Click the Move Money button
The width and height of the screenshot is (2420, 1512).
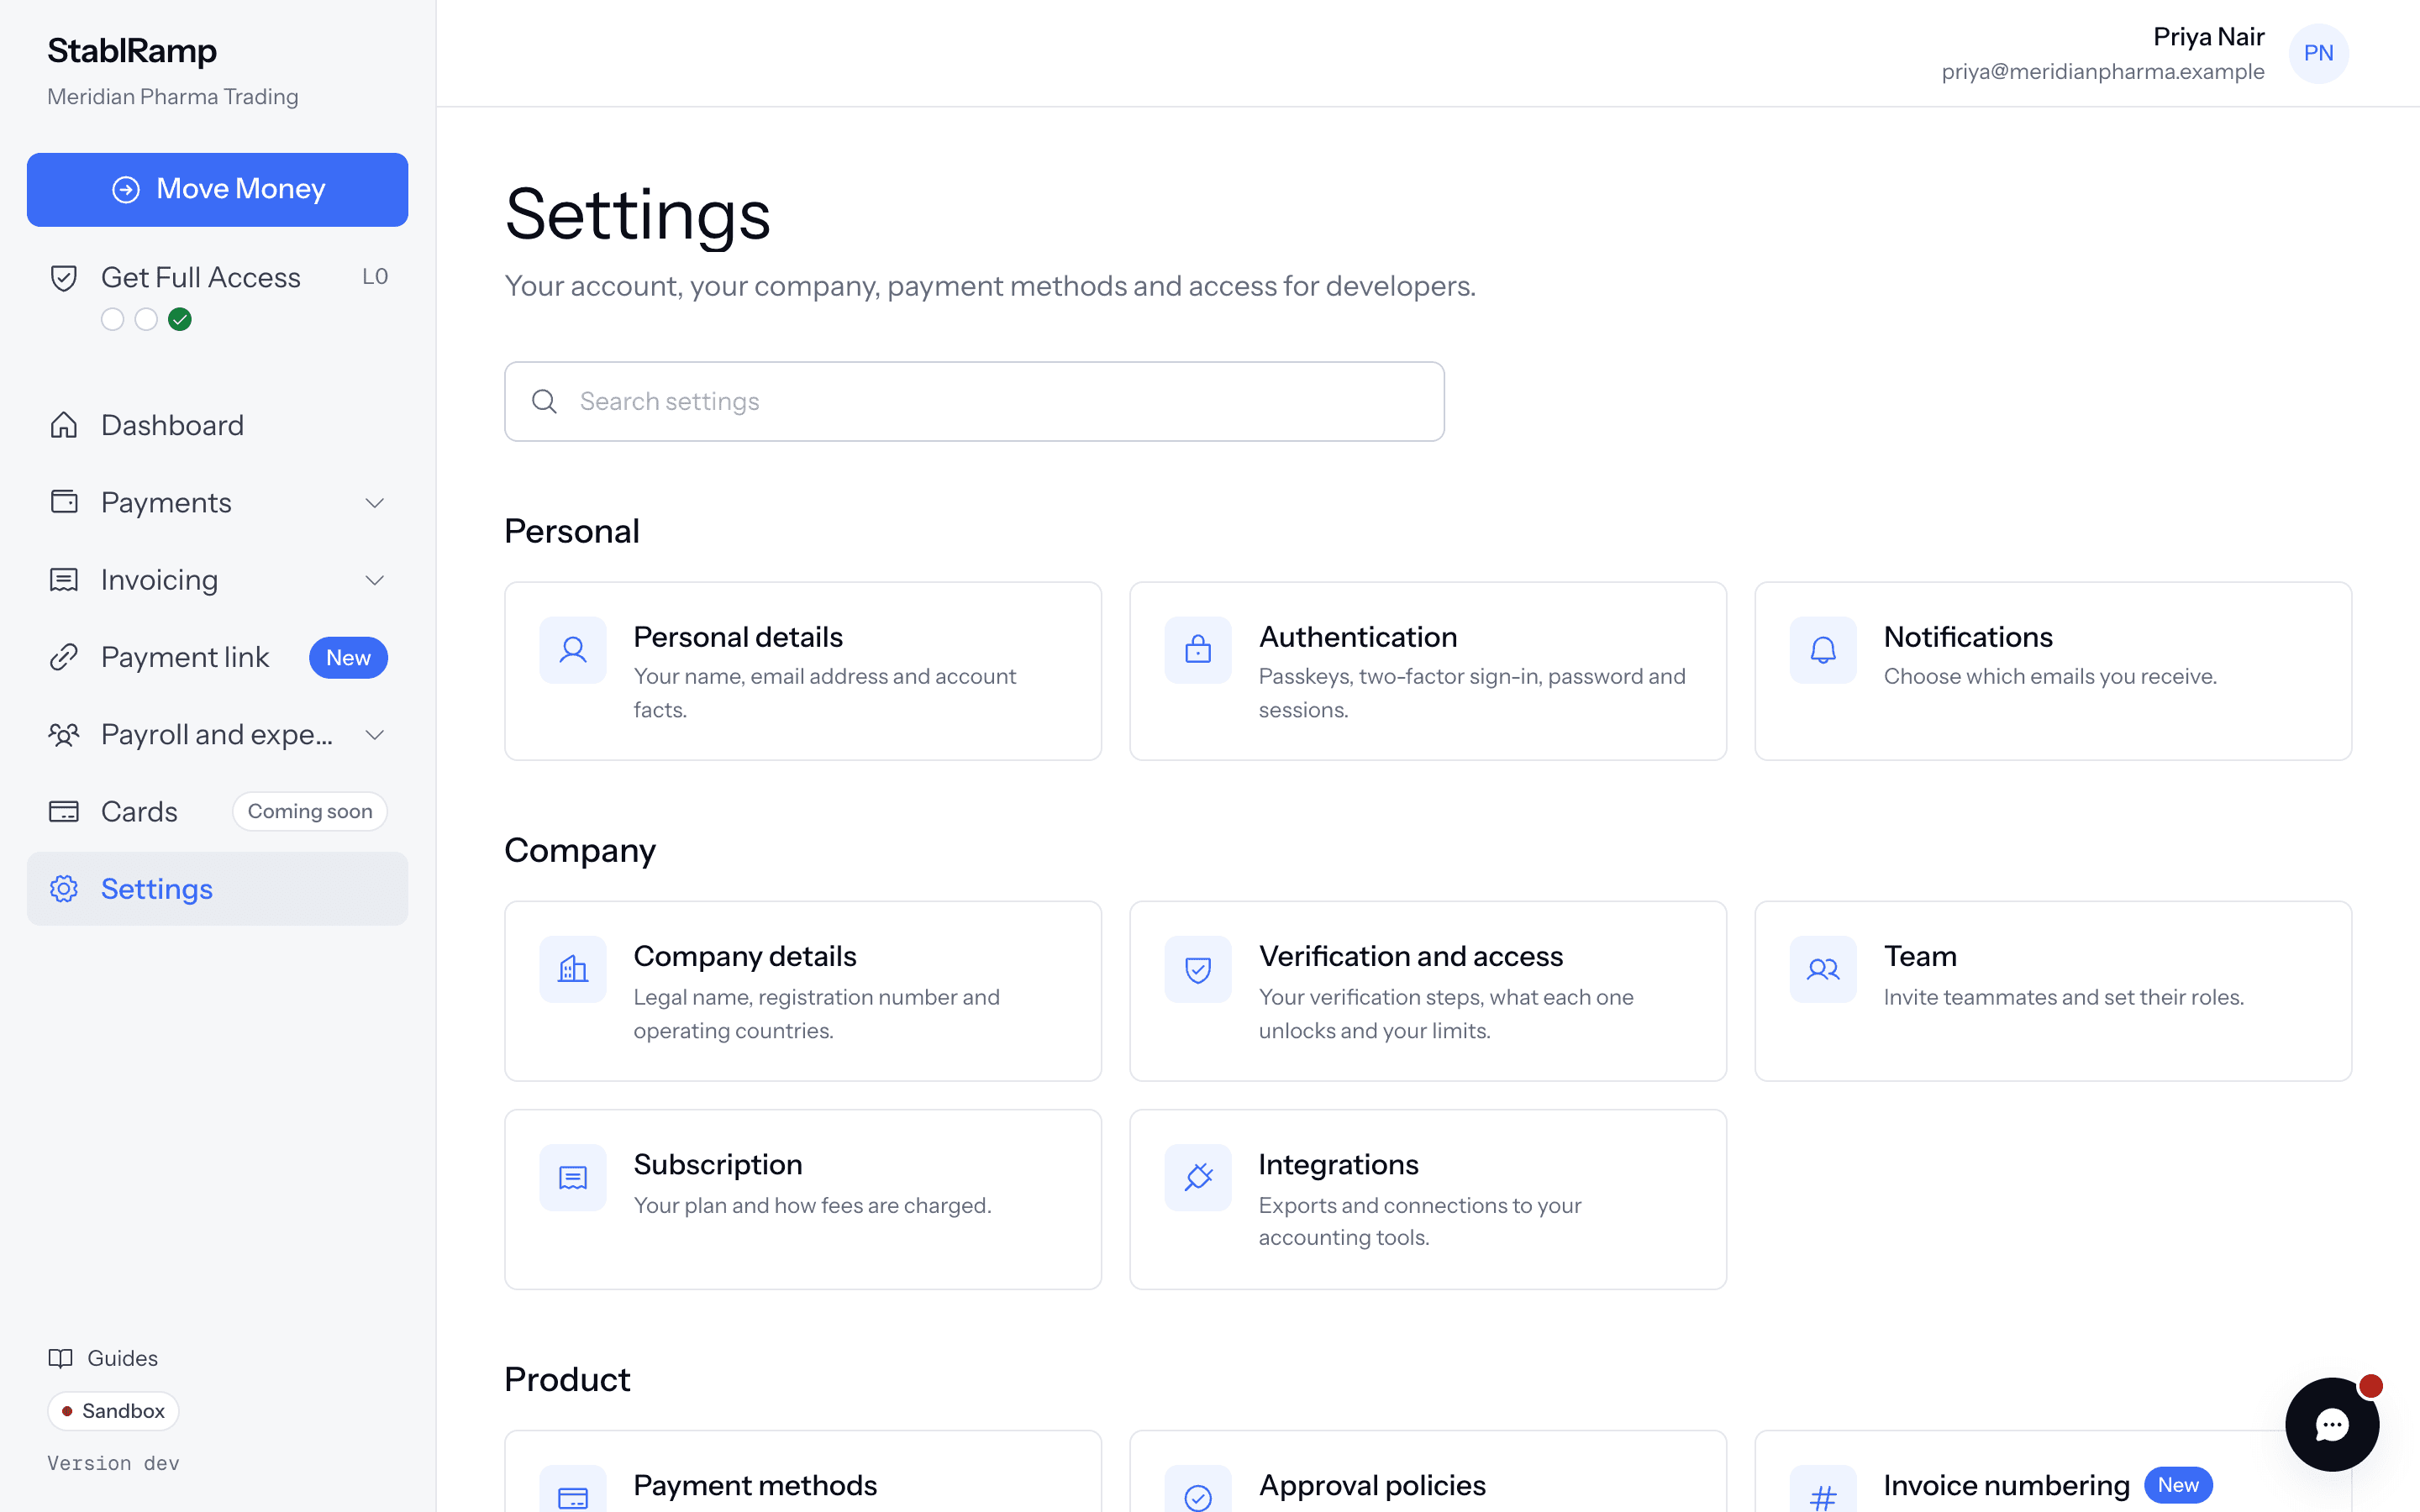click(x=217, y=189)
